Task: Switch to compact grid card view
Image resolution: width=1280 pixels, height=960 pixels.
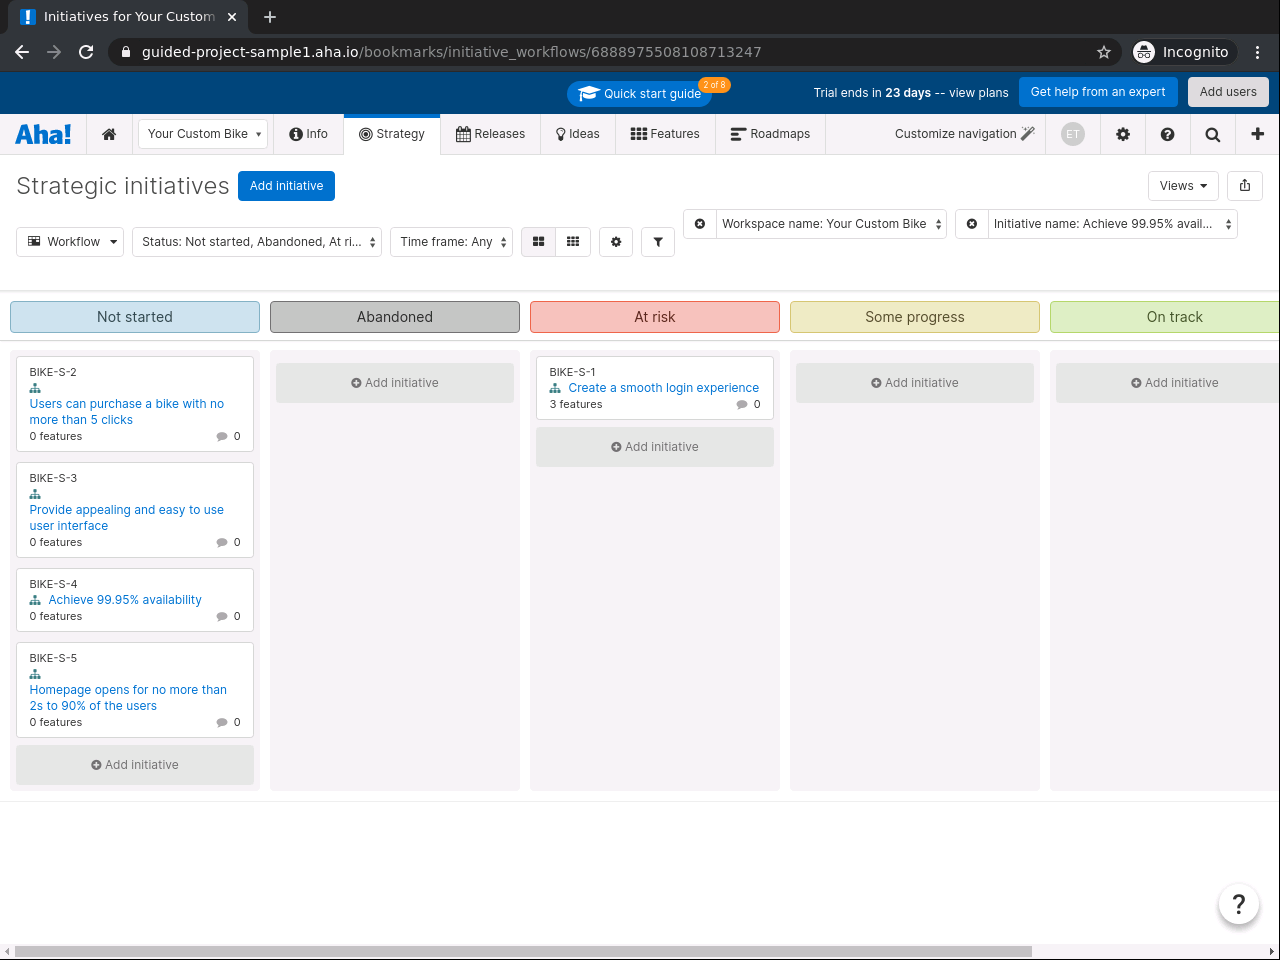Action: click(573, 242)
